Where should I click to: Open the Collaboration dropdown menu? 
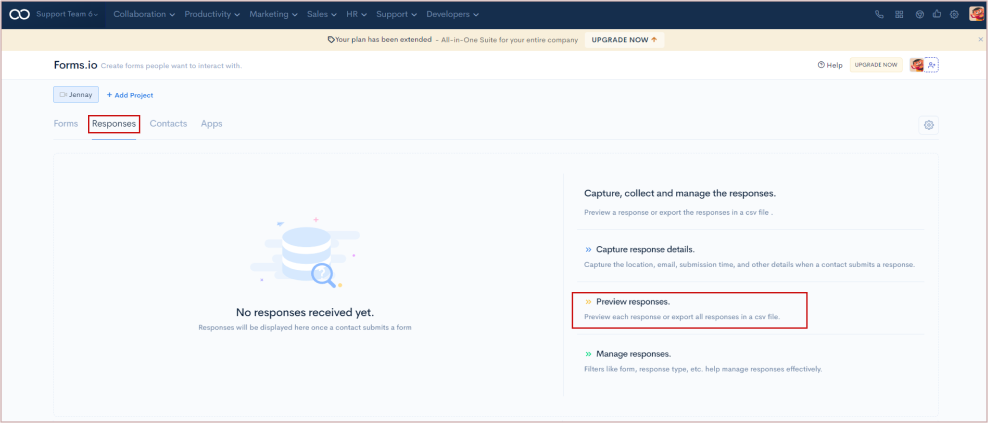(144, 15)
